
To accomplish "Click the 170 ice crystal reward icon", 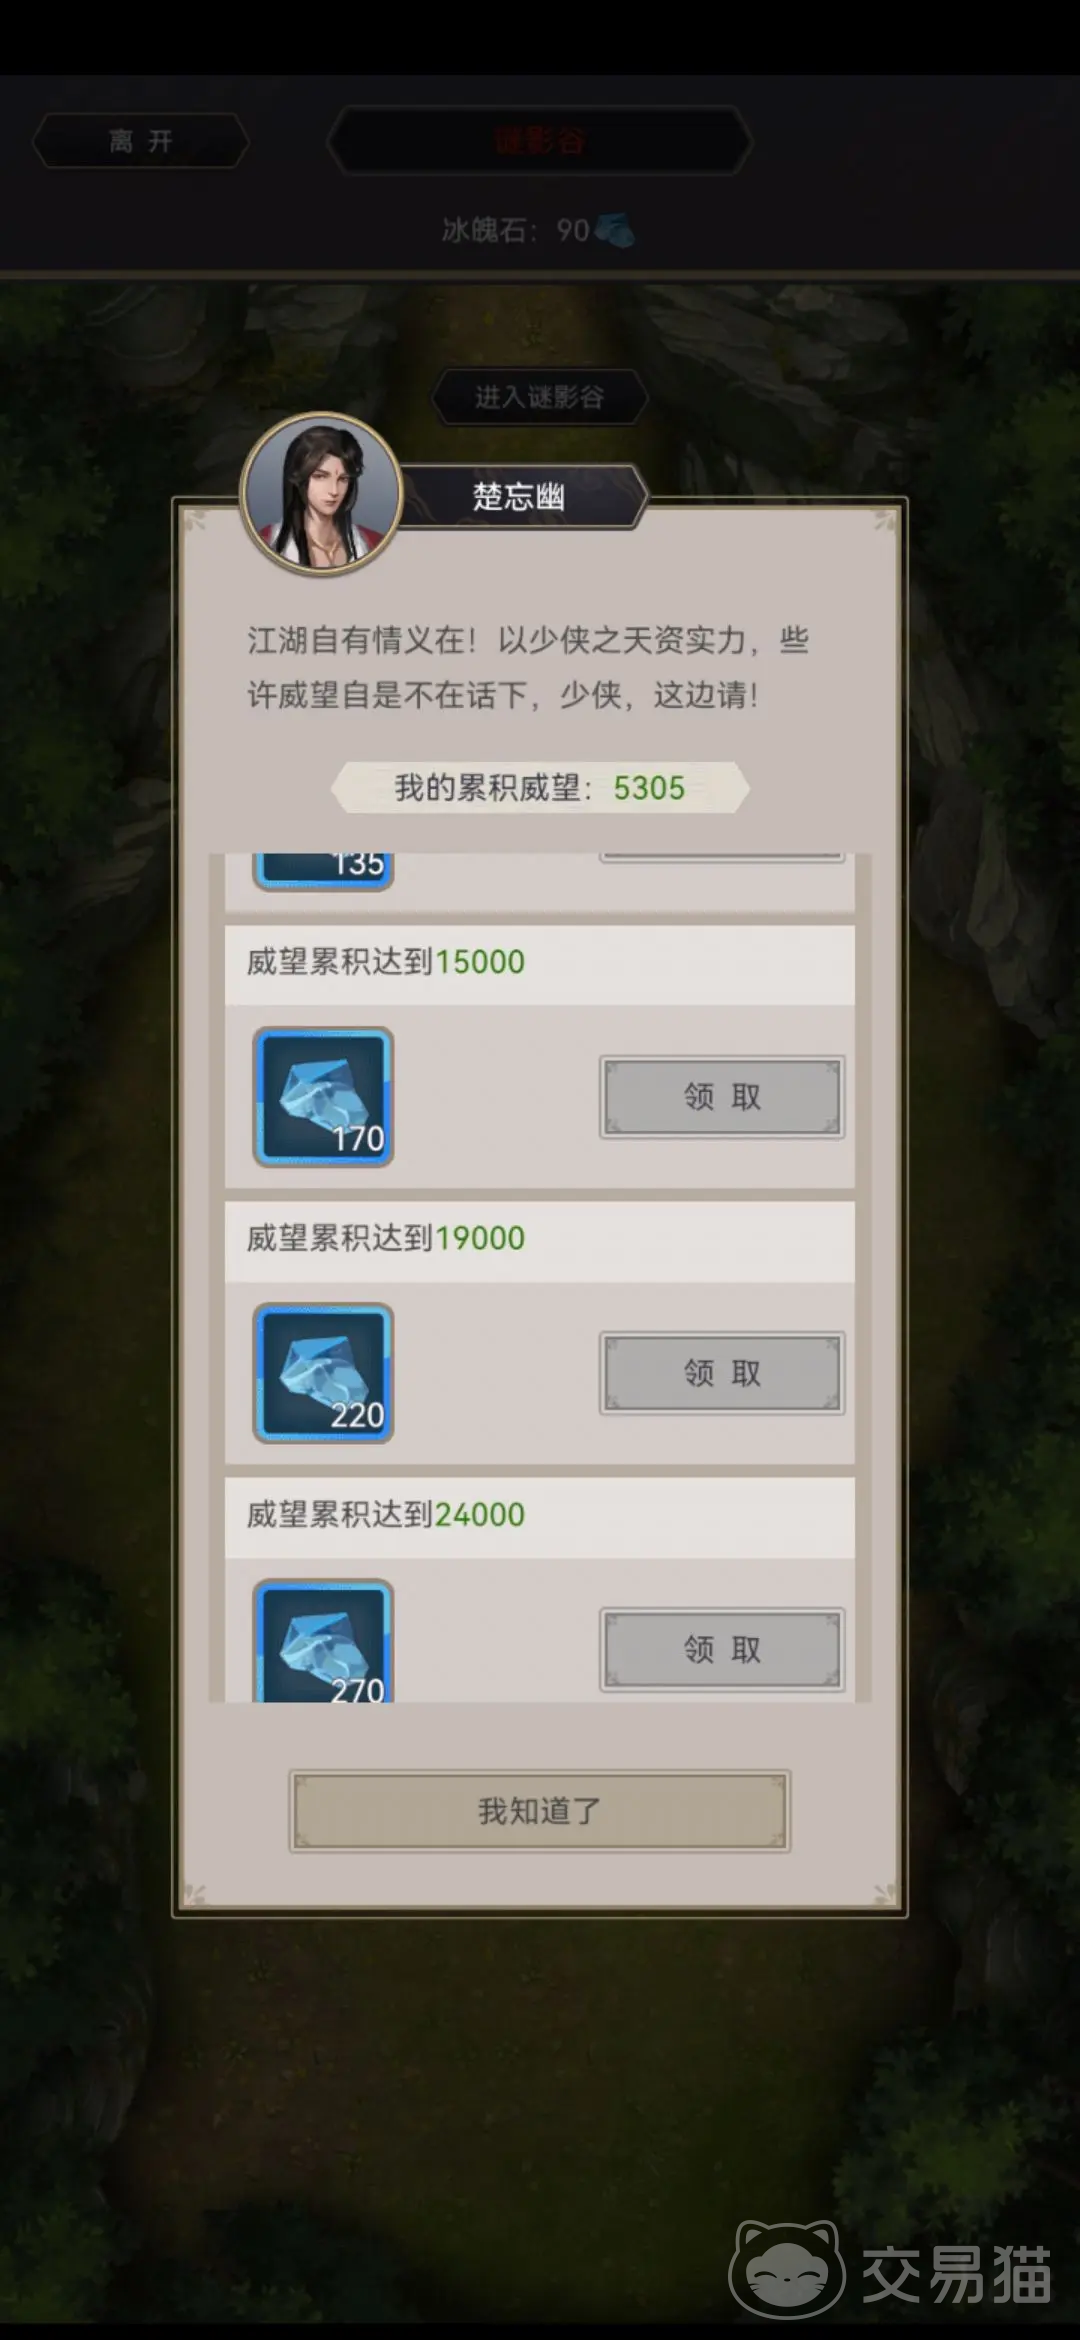I will tap(323, 1097).
